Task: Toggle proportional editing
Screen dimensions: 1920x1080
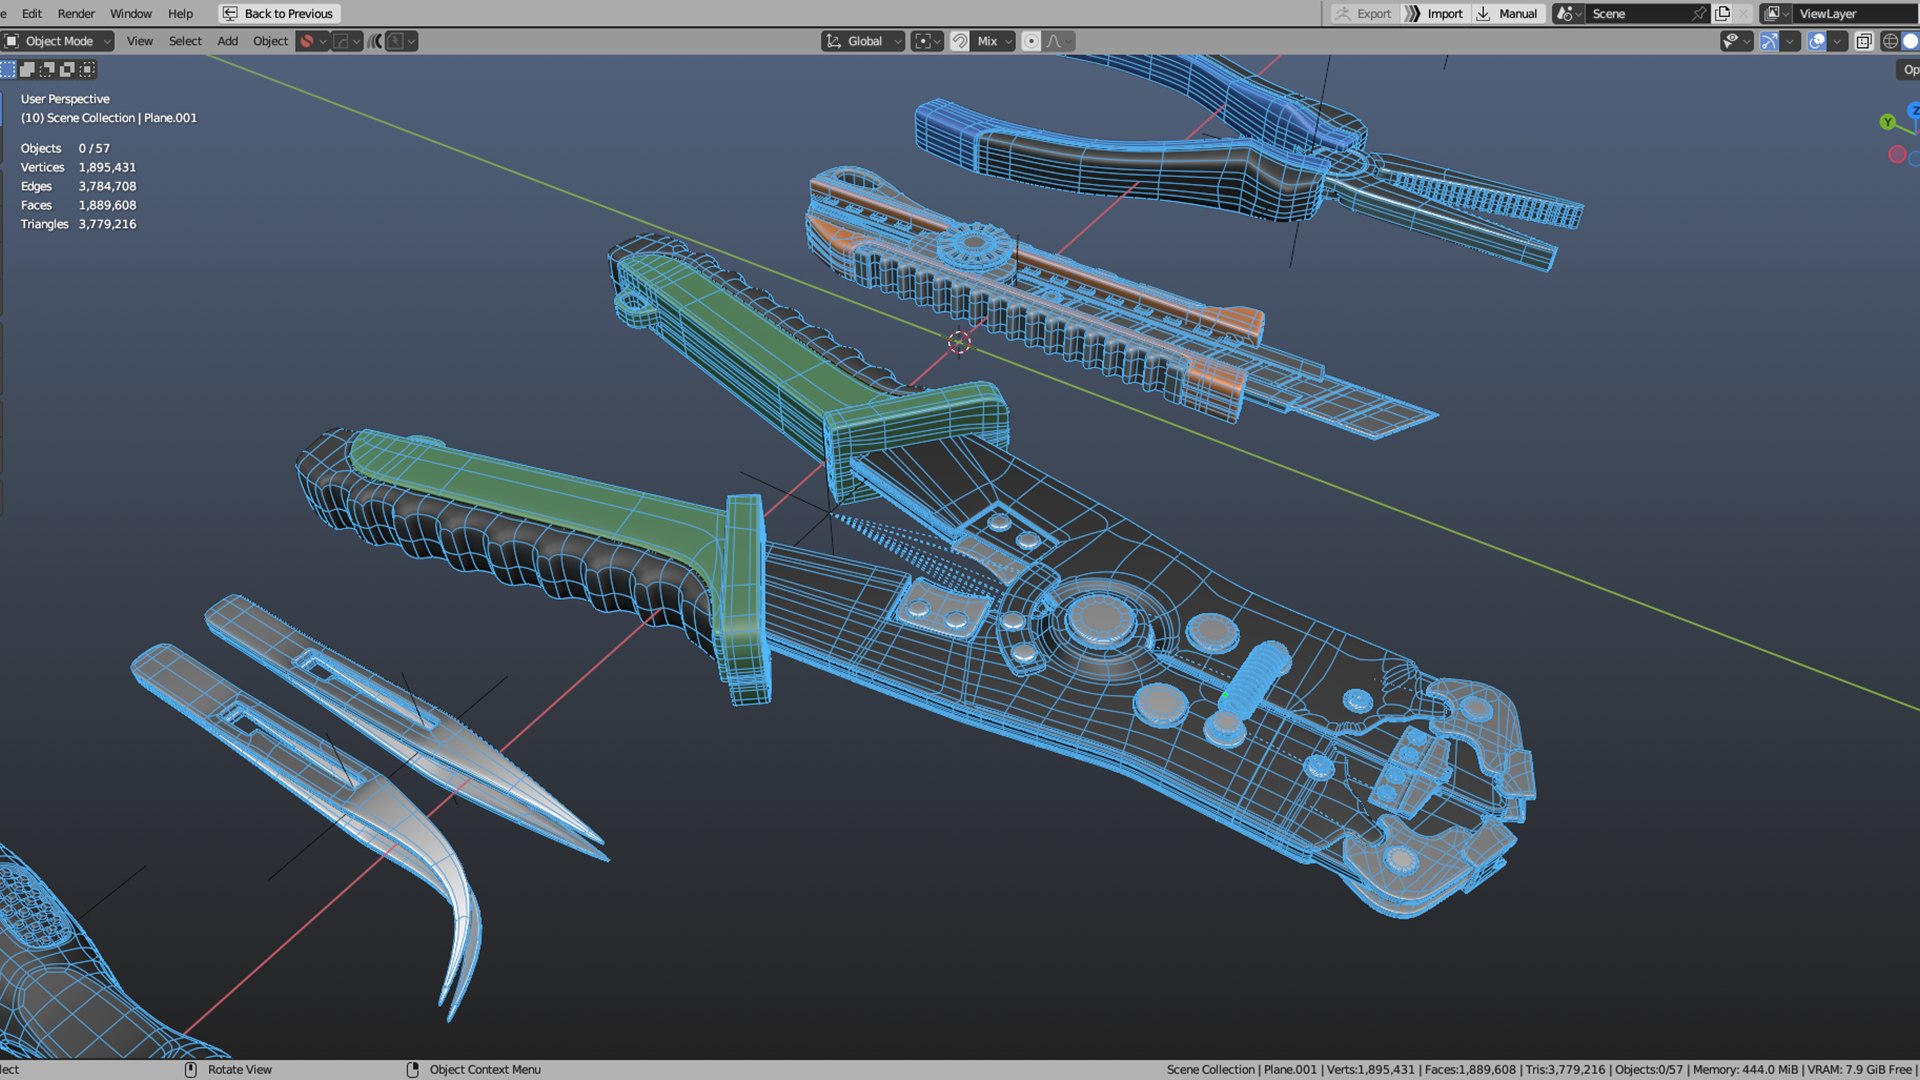Action: pos(1031,41)
